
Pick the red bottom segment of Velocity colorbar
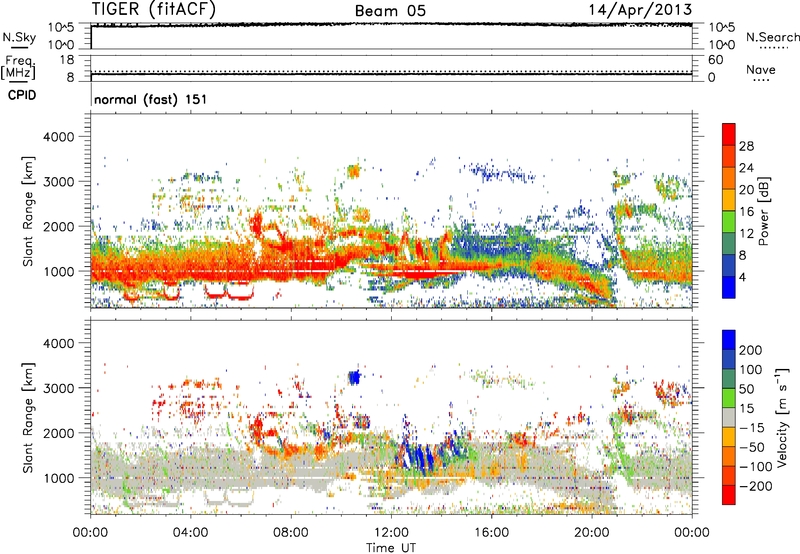729,495
